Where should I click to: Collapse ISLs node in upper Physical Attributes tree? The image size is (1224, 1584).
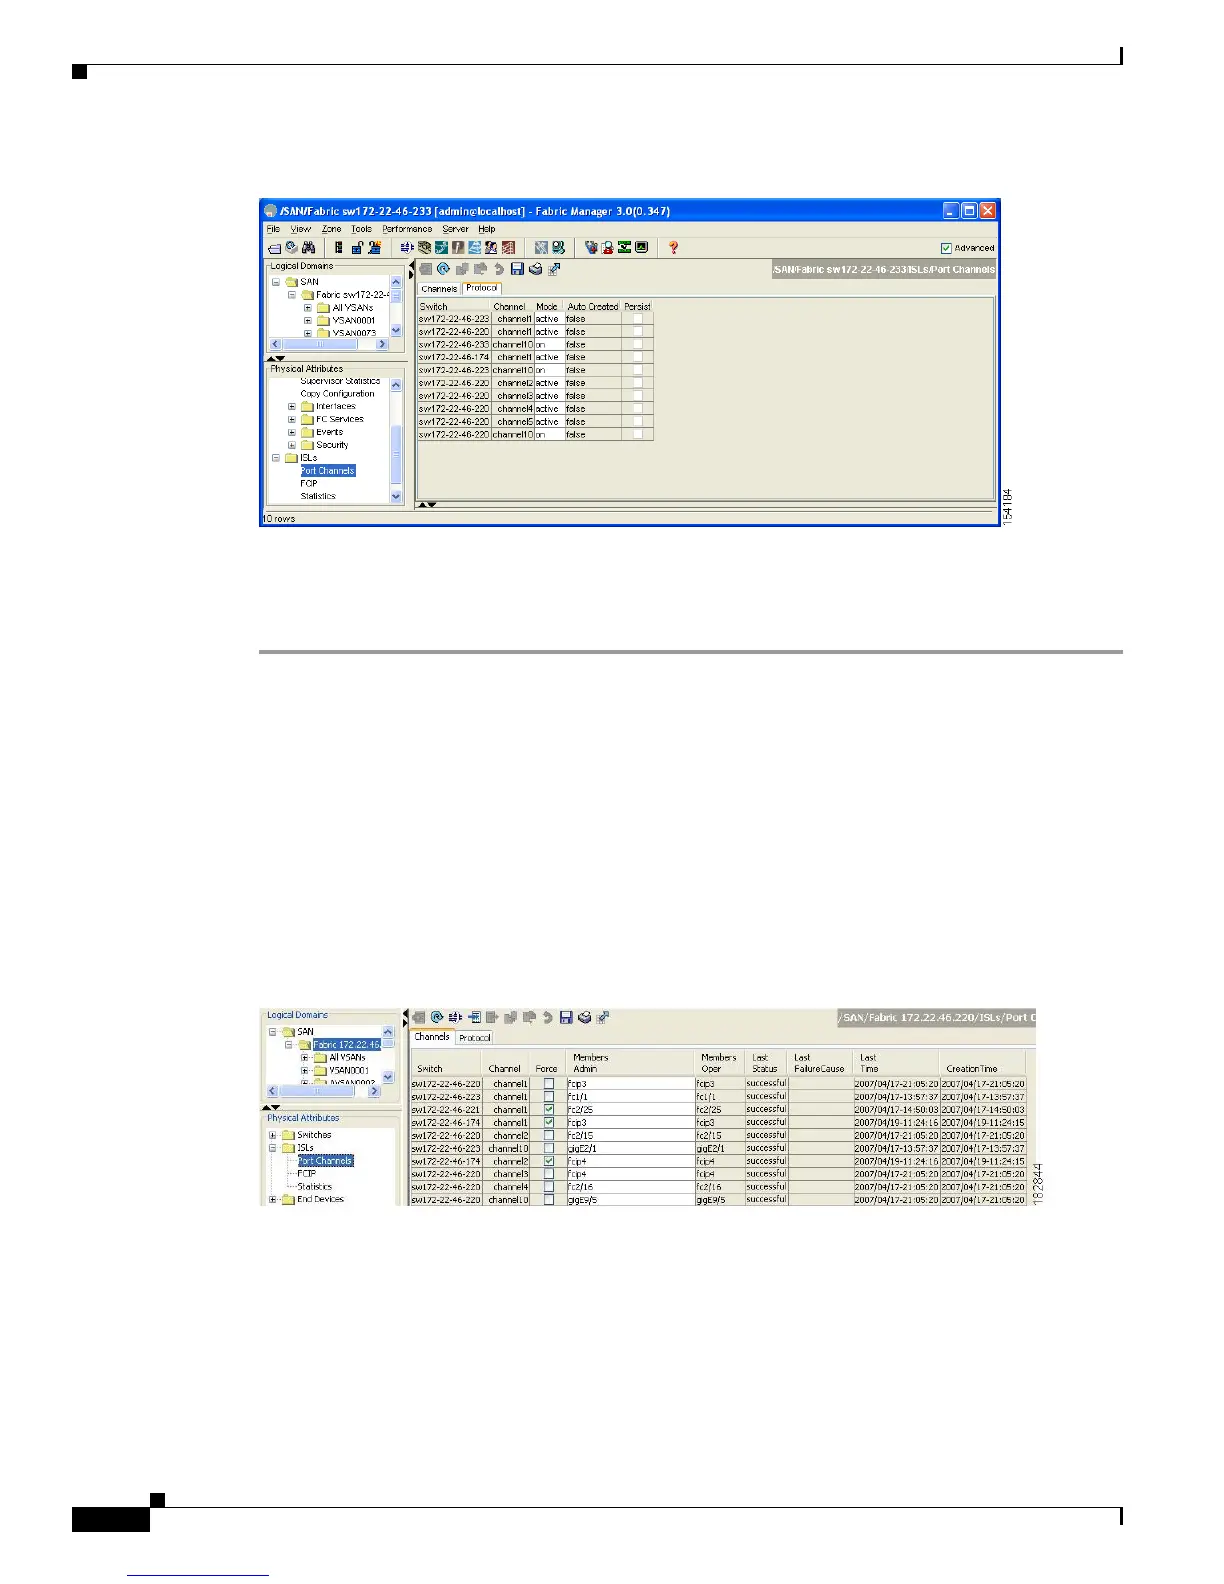[276, 458]
